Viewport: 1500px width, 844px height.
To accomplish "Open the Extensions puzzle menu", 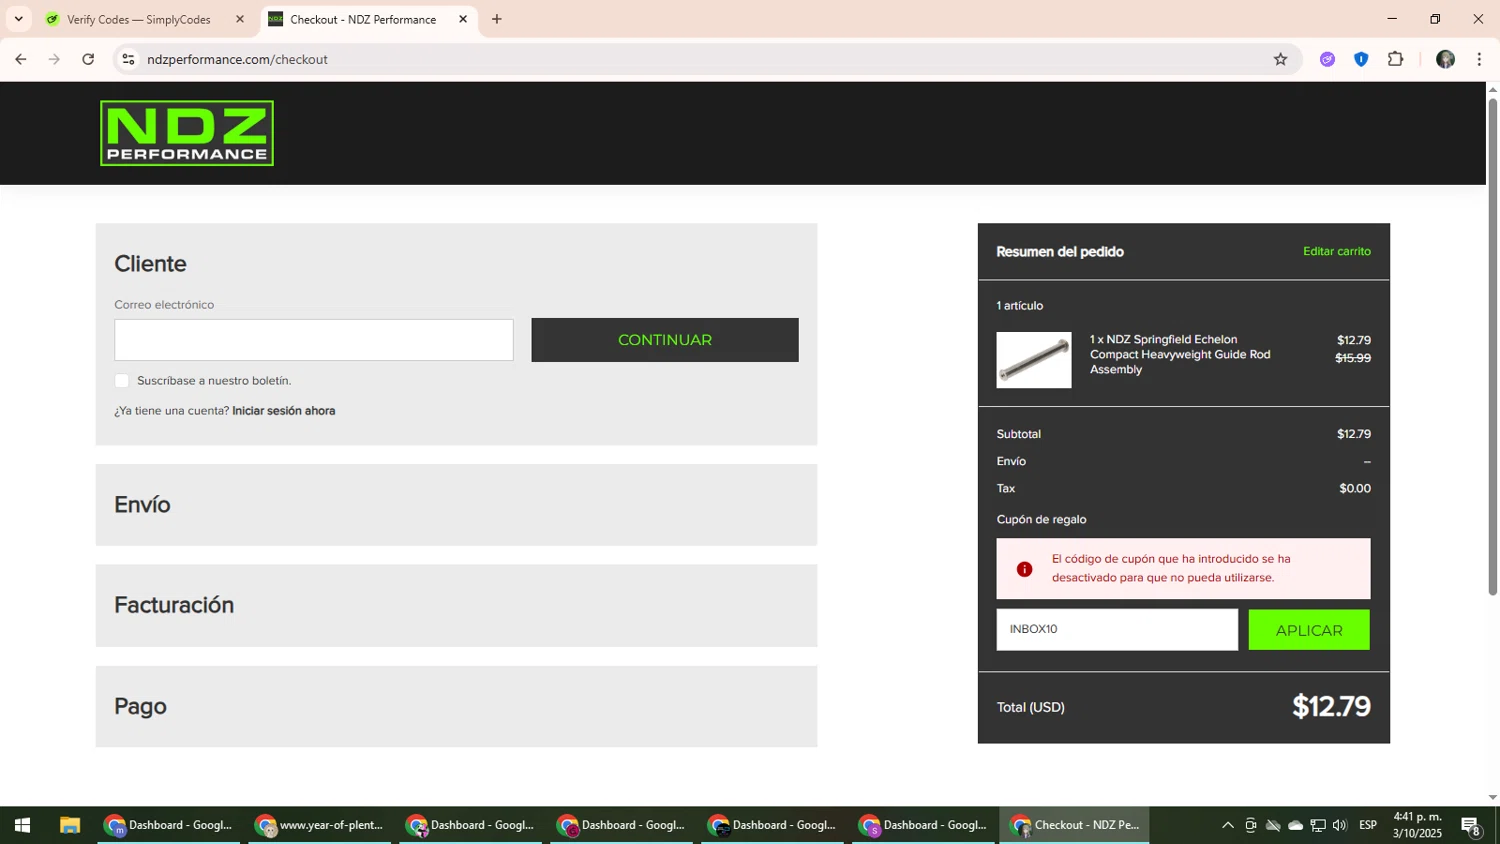I will (1396, 59).
